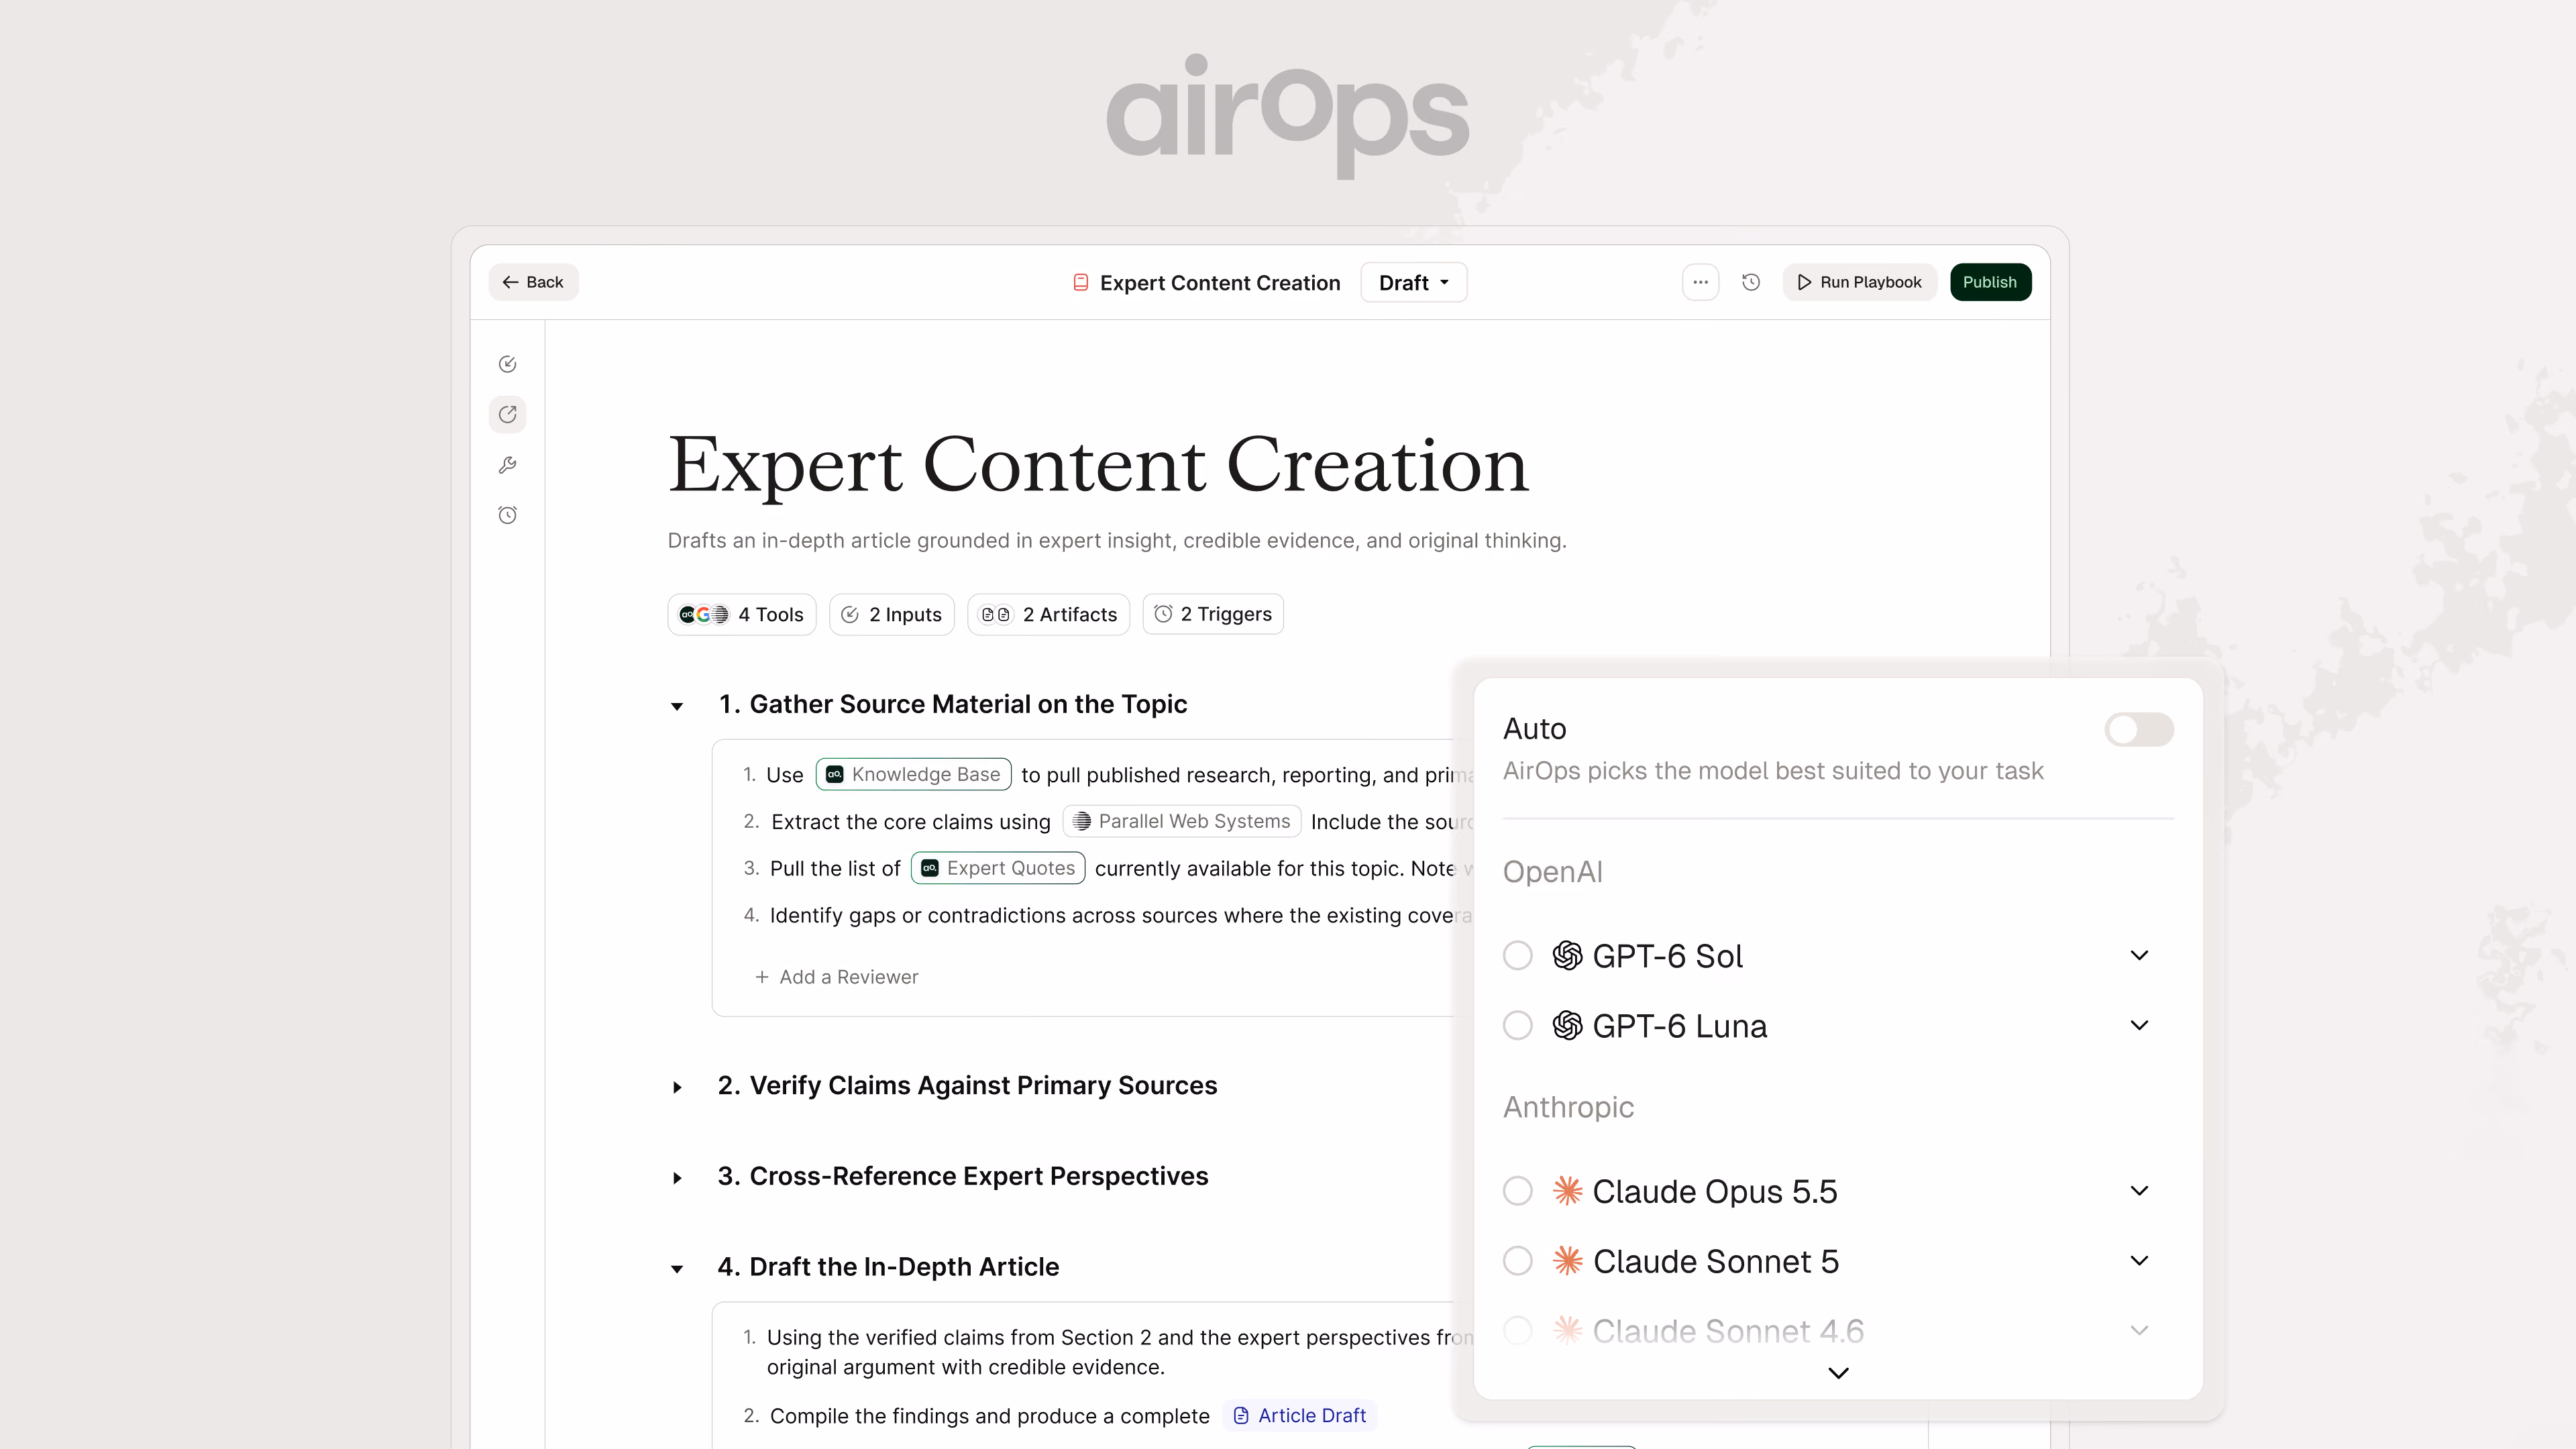Screen dimensions: 2576x1449
Task: Expand step 2 Verify Claims Against Primary Sources
Action: tap(677, 1087)
